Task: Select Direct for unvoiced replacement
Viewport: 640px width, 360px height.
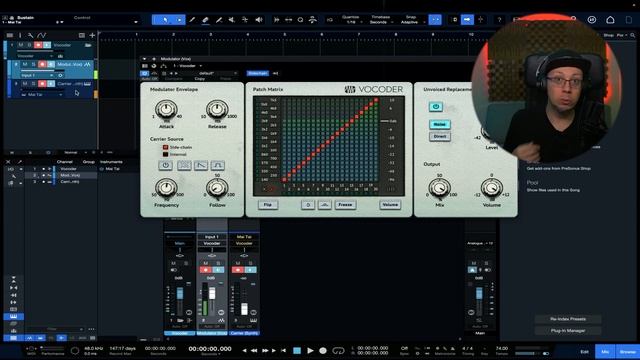Action: [x=440, y=136]
